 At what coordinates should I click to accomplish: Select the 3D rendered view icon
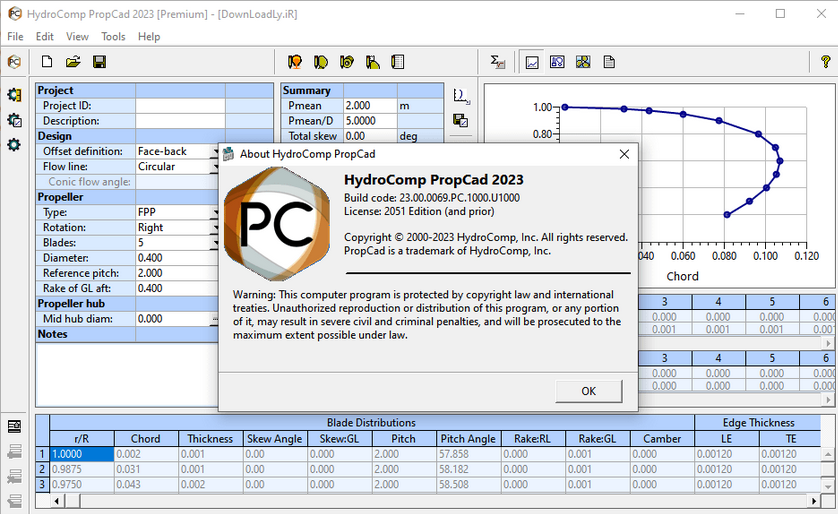pos(583,62)
